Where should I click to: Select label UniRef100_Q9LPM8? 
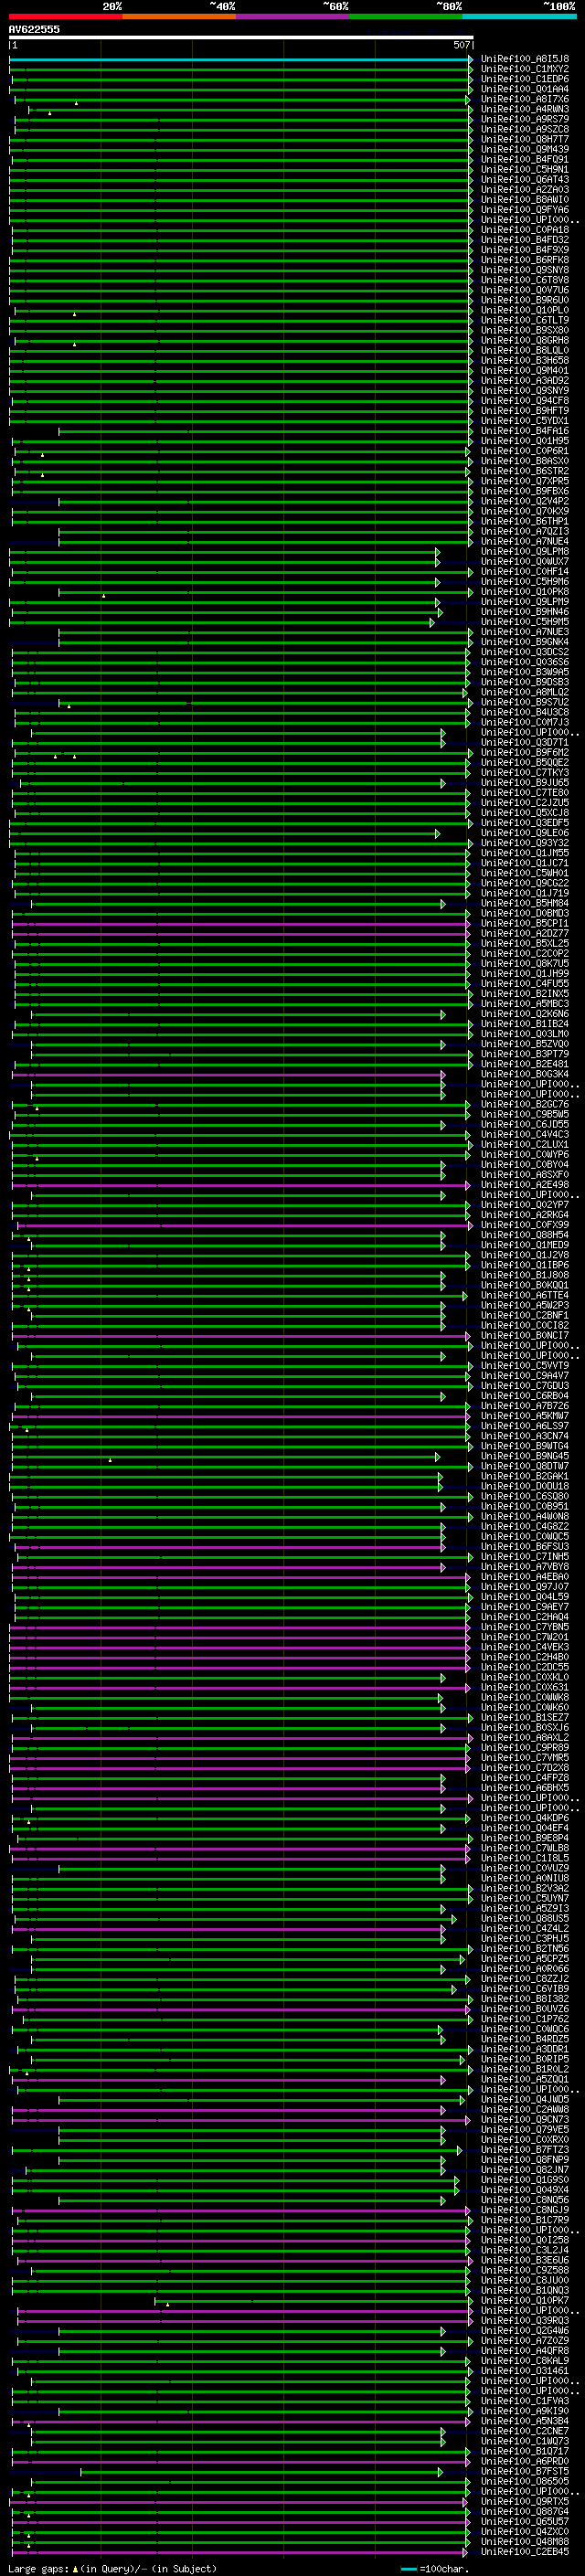524,552
